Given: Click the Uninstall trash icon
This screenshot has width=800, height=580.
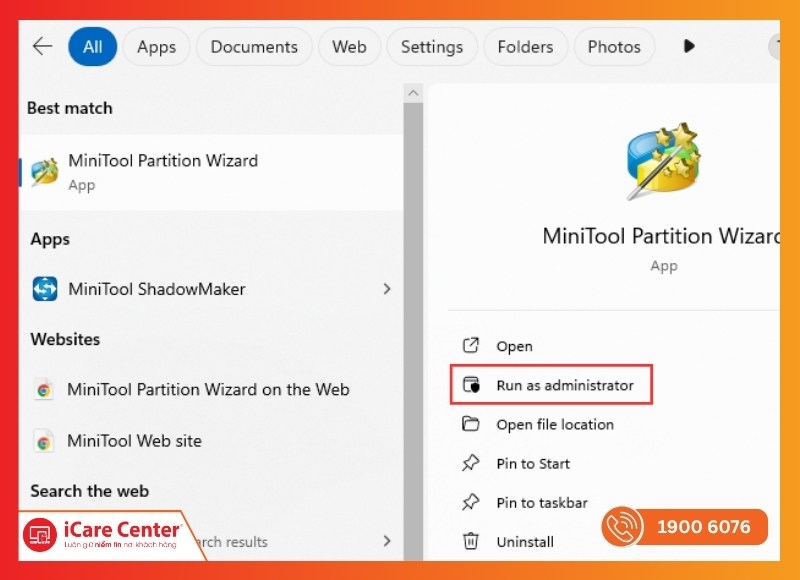Looking at the screenshot, I should [x=471, y=542].
